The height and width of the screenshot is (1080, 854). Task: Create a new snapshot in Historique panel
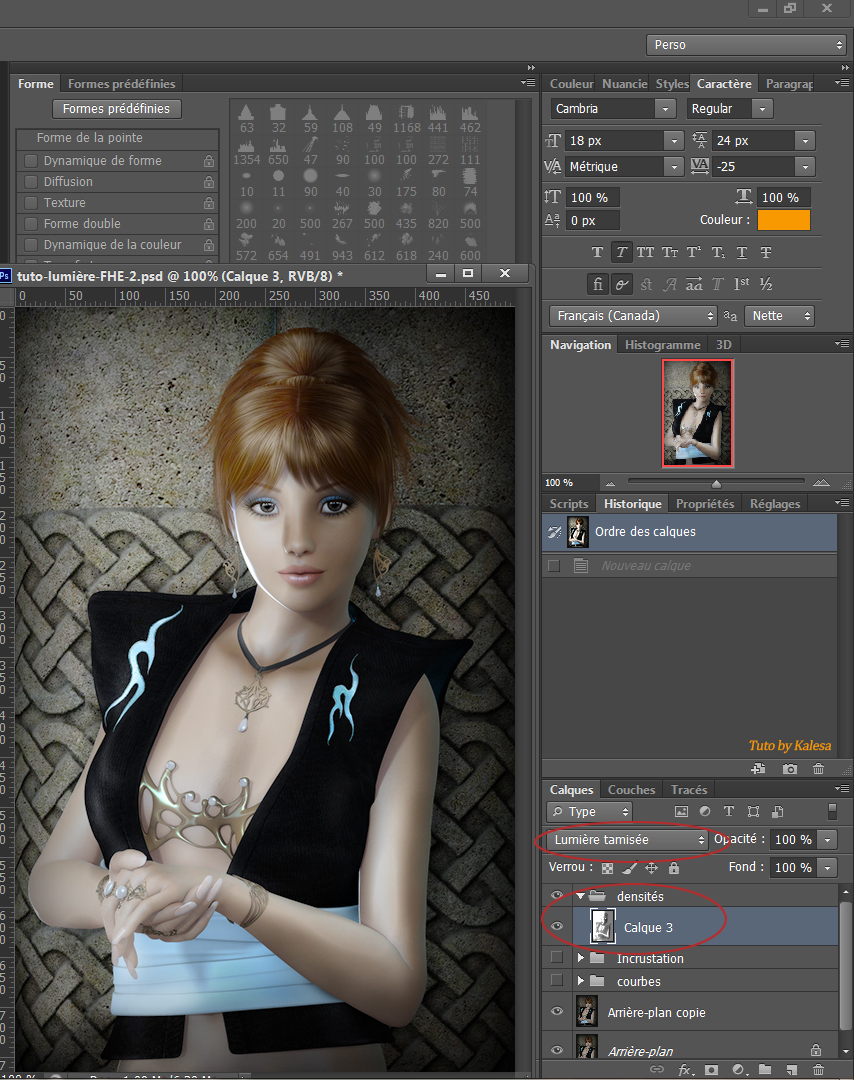[790, 769]
